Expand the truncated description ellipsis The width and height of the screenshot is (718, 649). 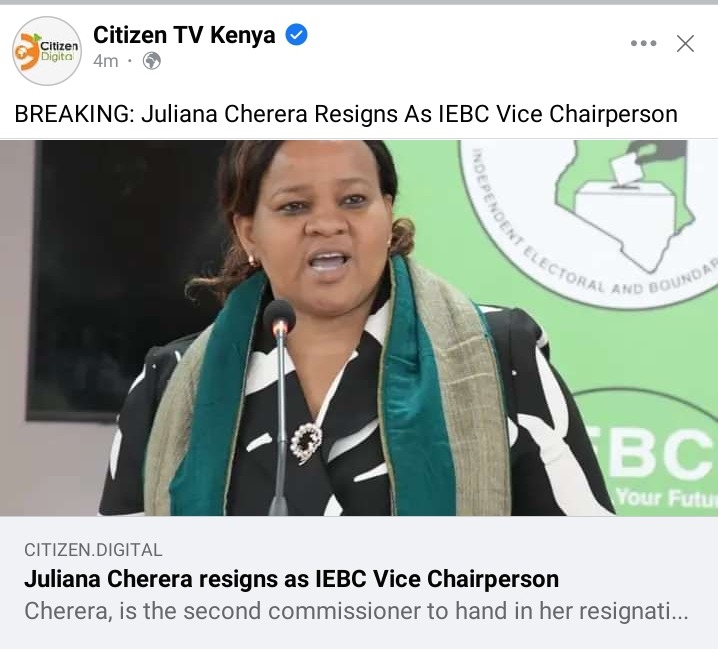click(x=680, y=612)
